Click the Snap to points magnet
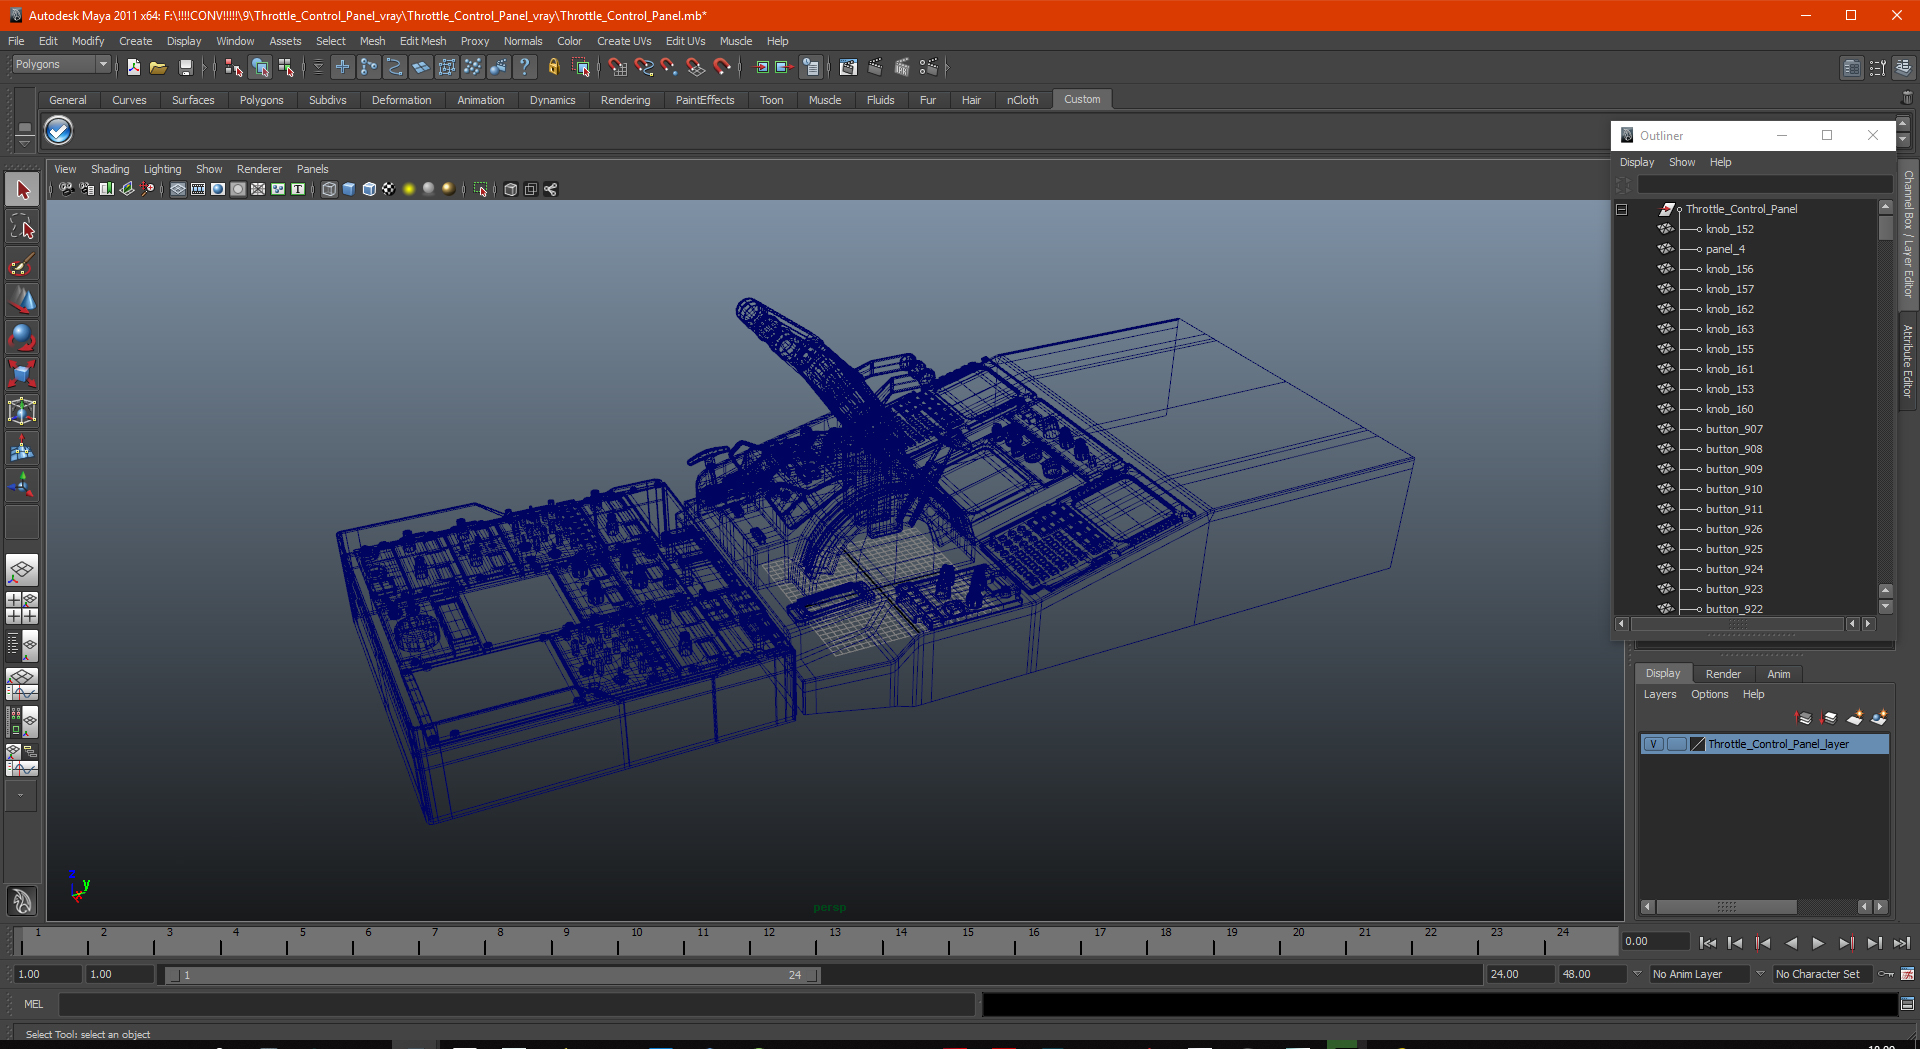1920x1049 pixels. (669, 67)
